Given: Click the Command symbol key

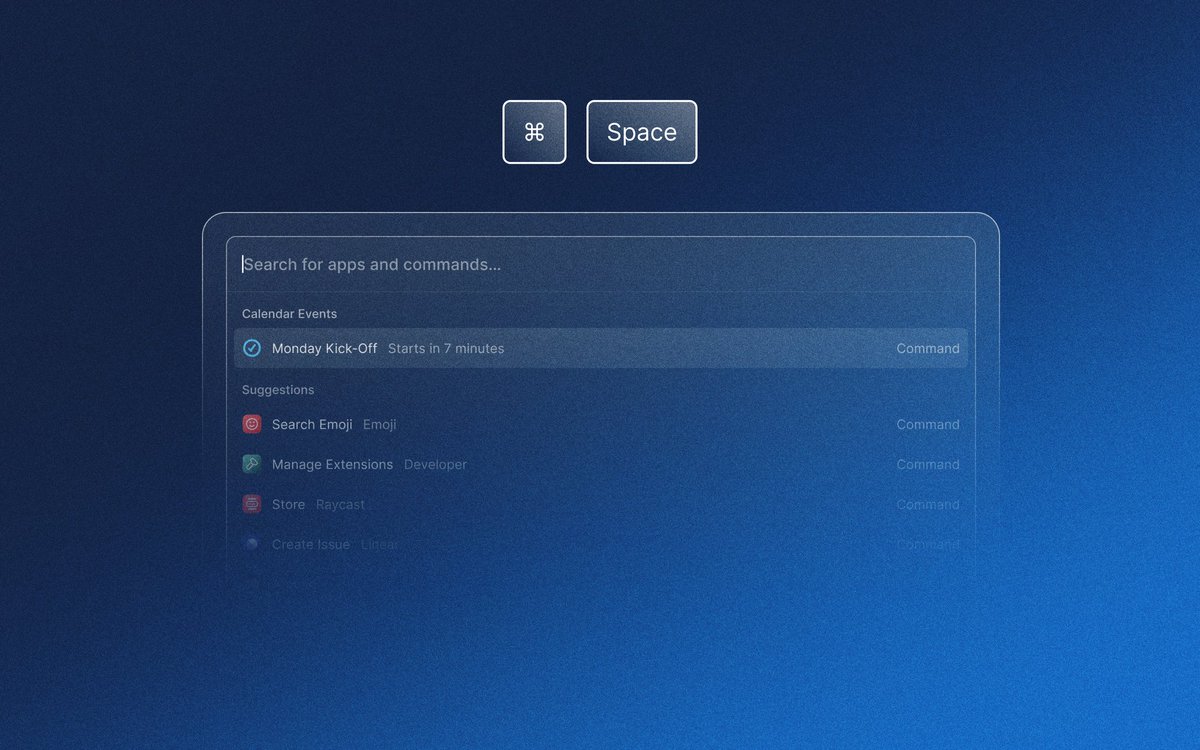Looking at the screenshot, I should [534, 132].
